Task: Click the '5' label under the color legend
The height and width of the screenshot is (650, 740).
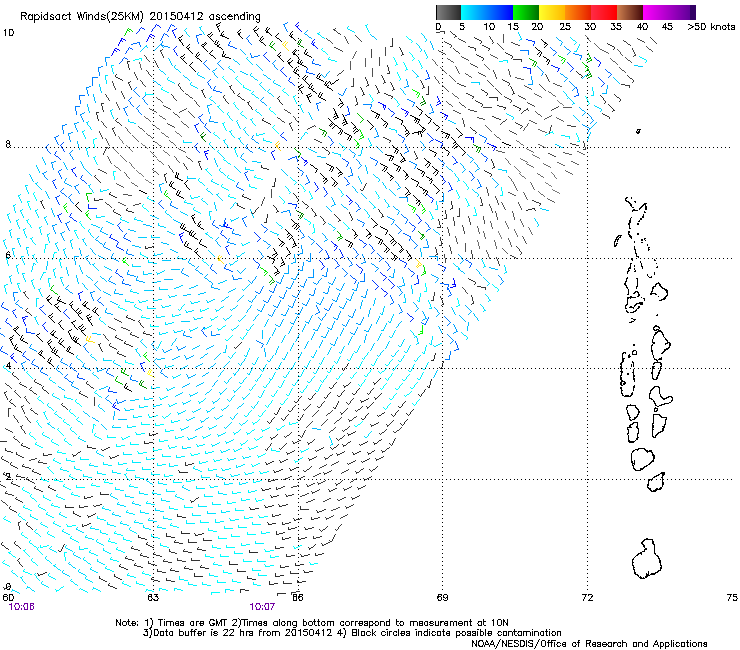Action: click(x=462, y=27)
